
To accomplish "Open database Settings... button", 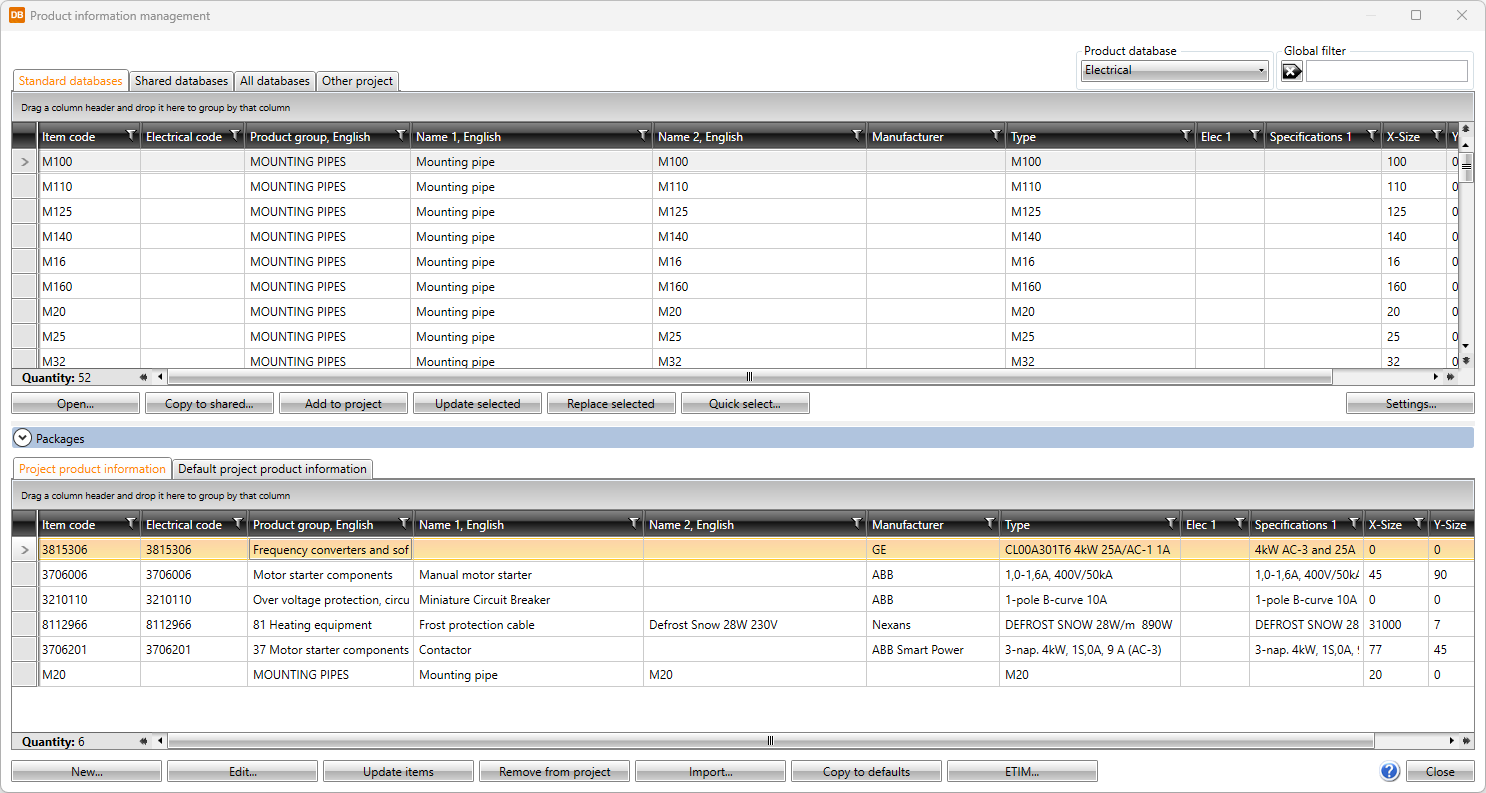I will point(1410,404).
